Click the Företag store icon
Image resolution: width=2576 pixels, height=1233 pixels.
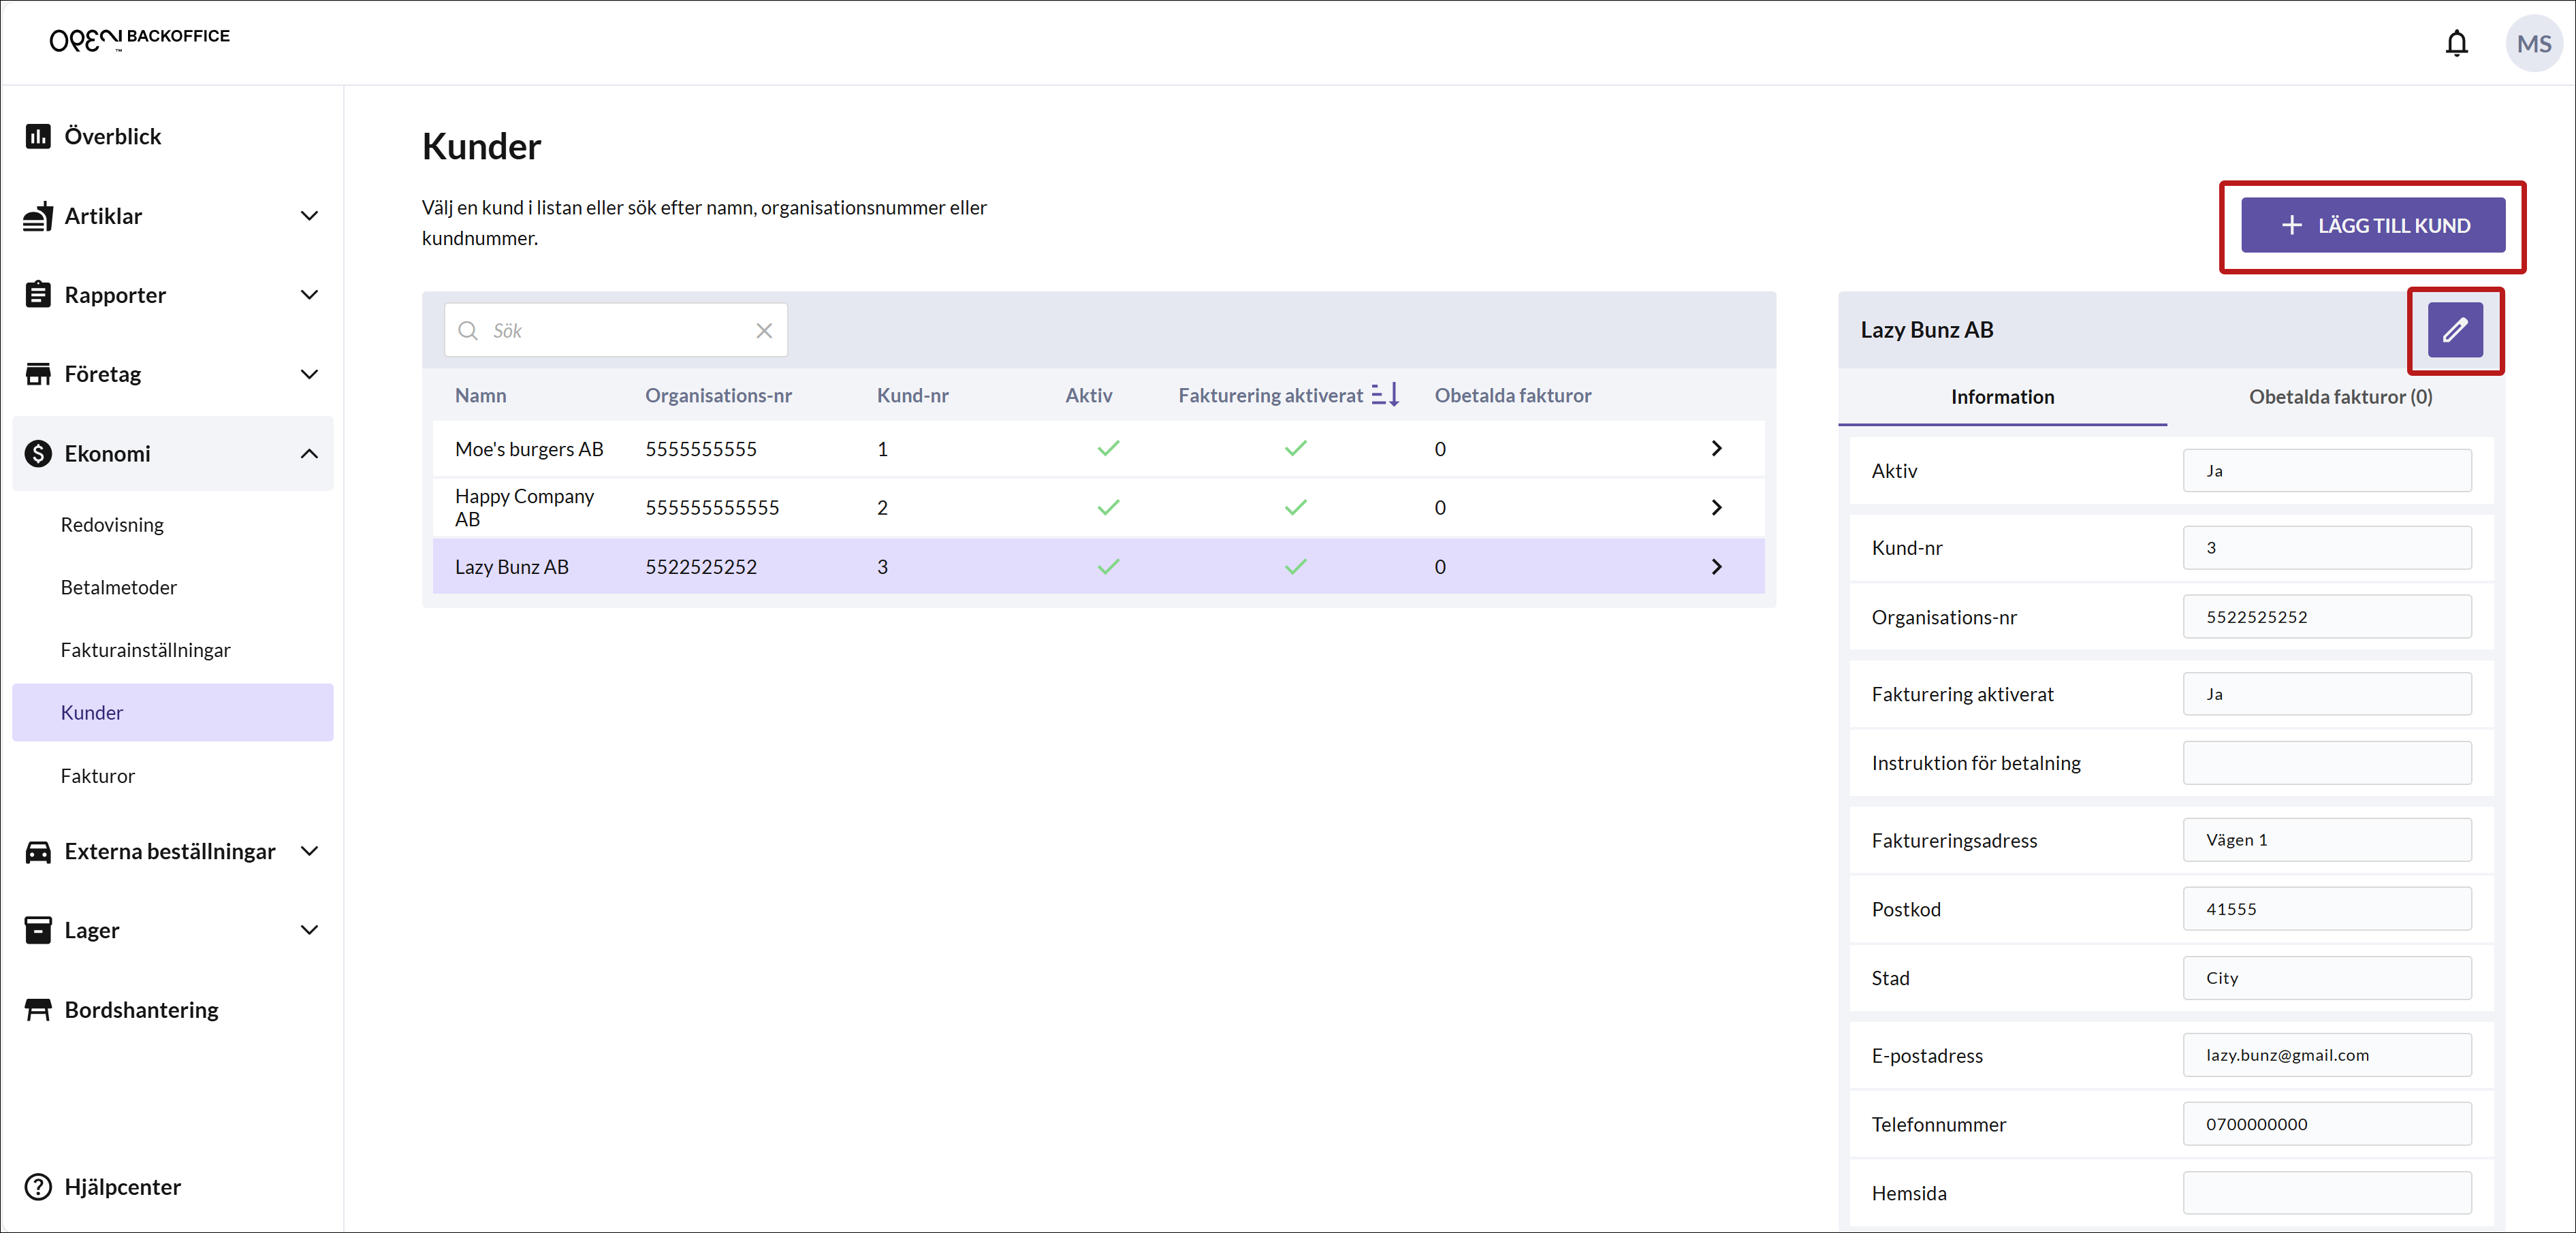[38, 374]
